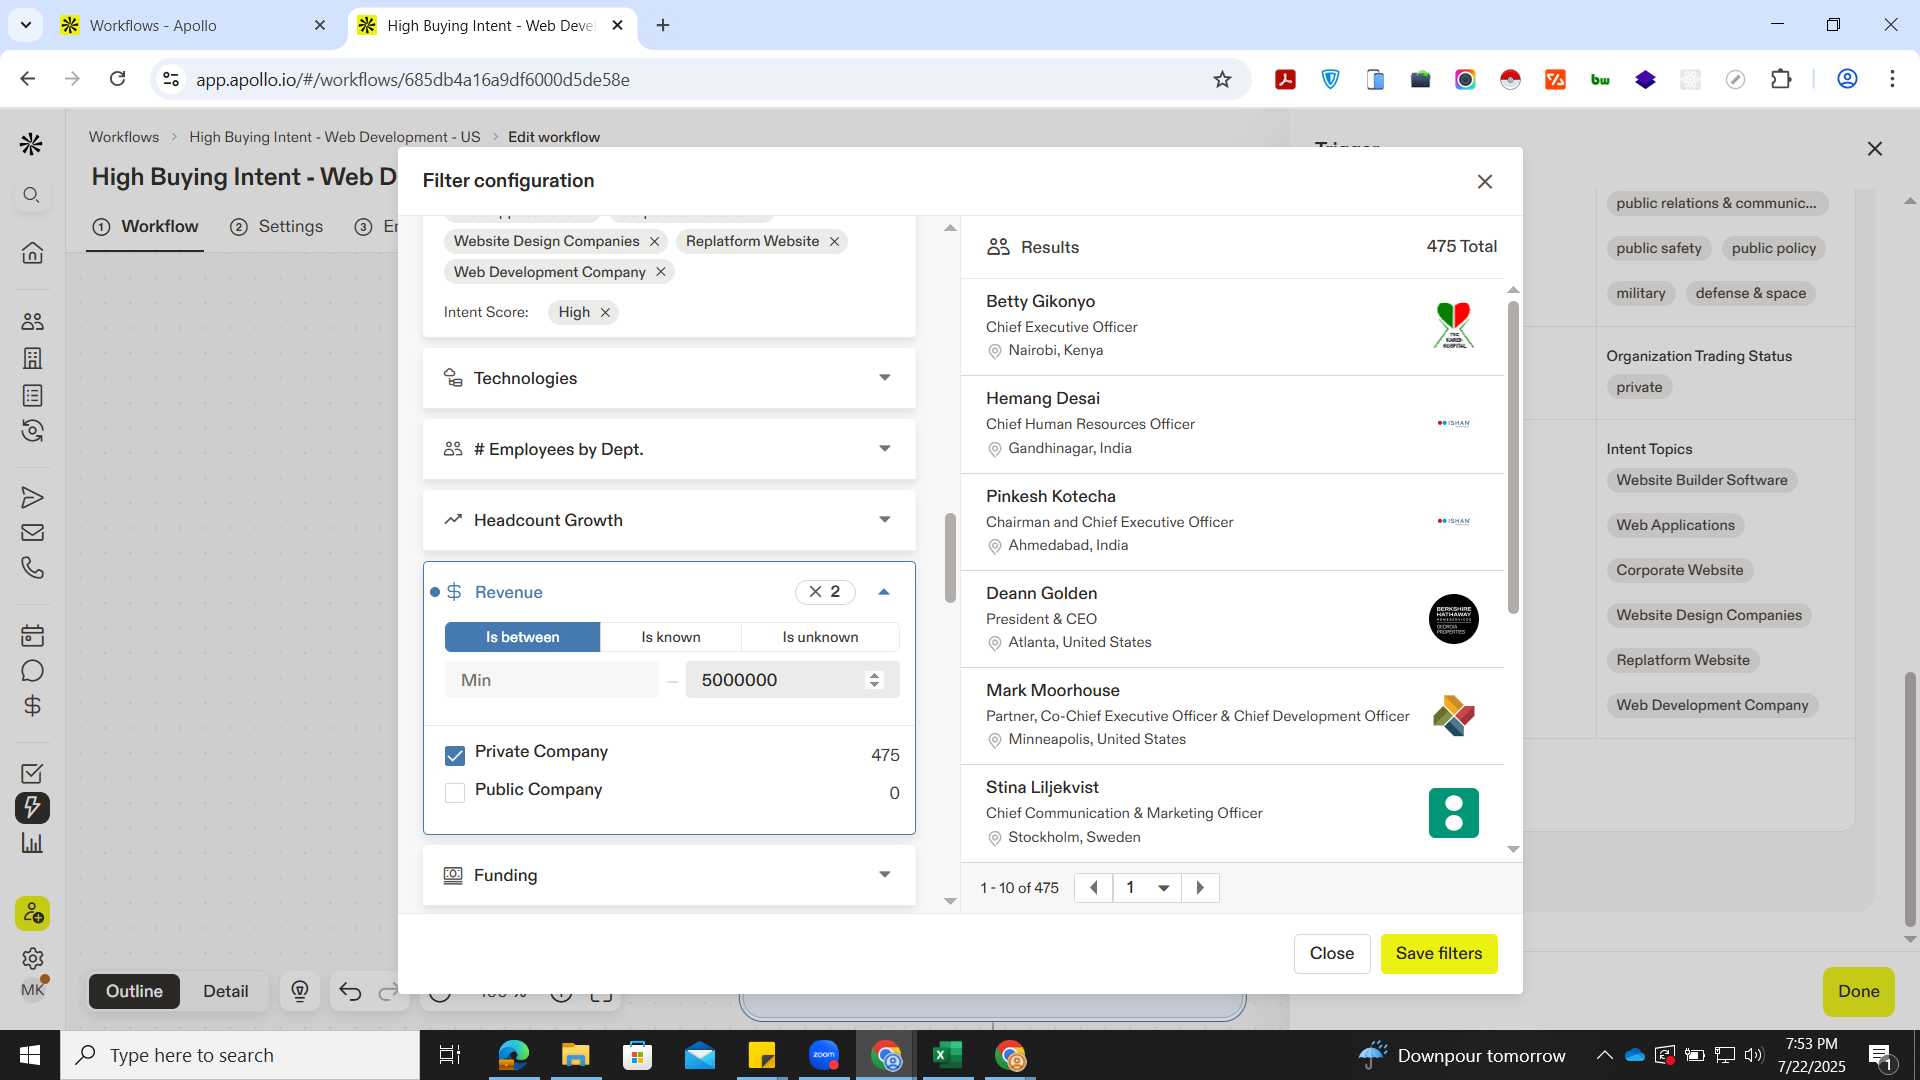Viewport: 1920px width, 1080px height.
Task: Select the Is between revenue option
Action: pyautogui.click(x=522, y=637)
